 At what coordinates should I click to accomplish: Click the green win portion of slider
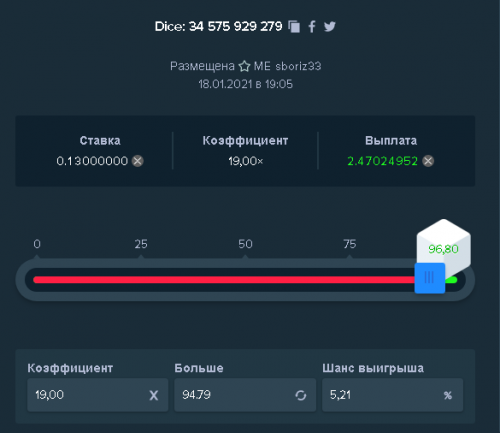coord(451,280)
